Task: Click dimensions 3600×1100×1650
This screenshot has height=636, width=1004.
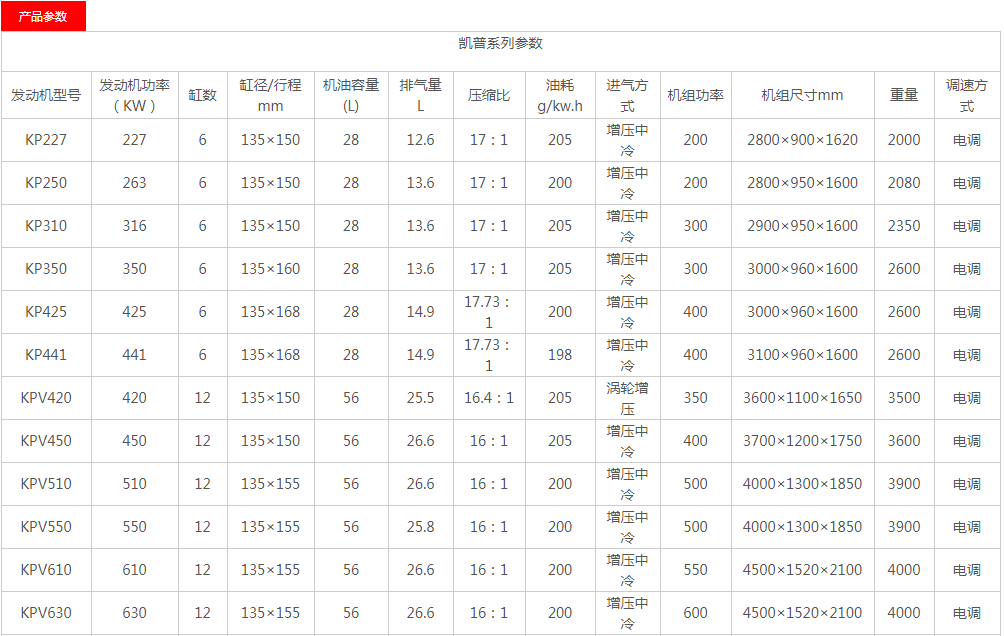Action: point(802,398)
